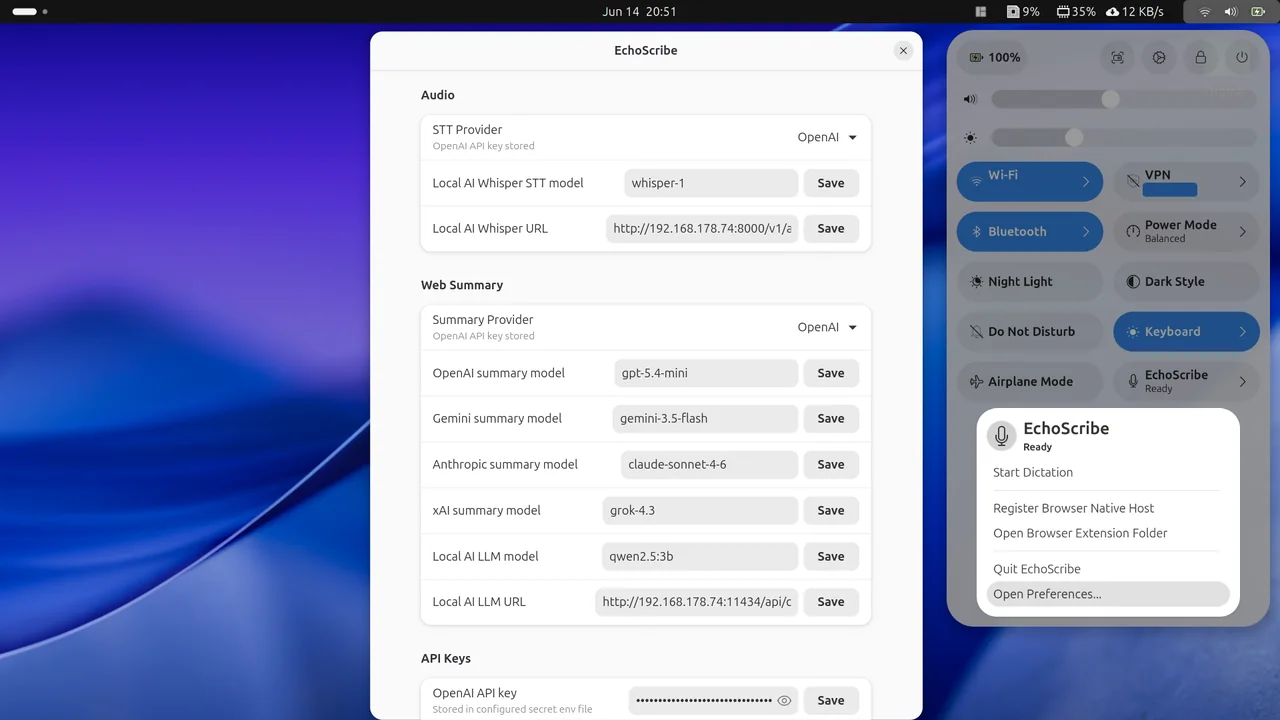The width and height of the screenshot is (1280, 720).
Task: Toggle Wi-Fi quick setting
Action: (x=1013, y=181)
